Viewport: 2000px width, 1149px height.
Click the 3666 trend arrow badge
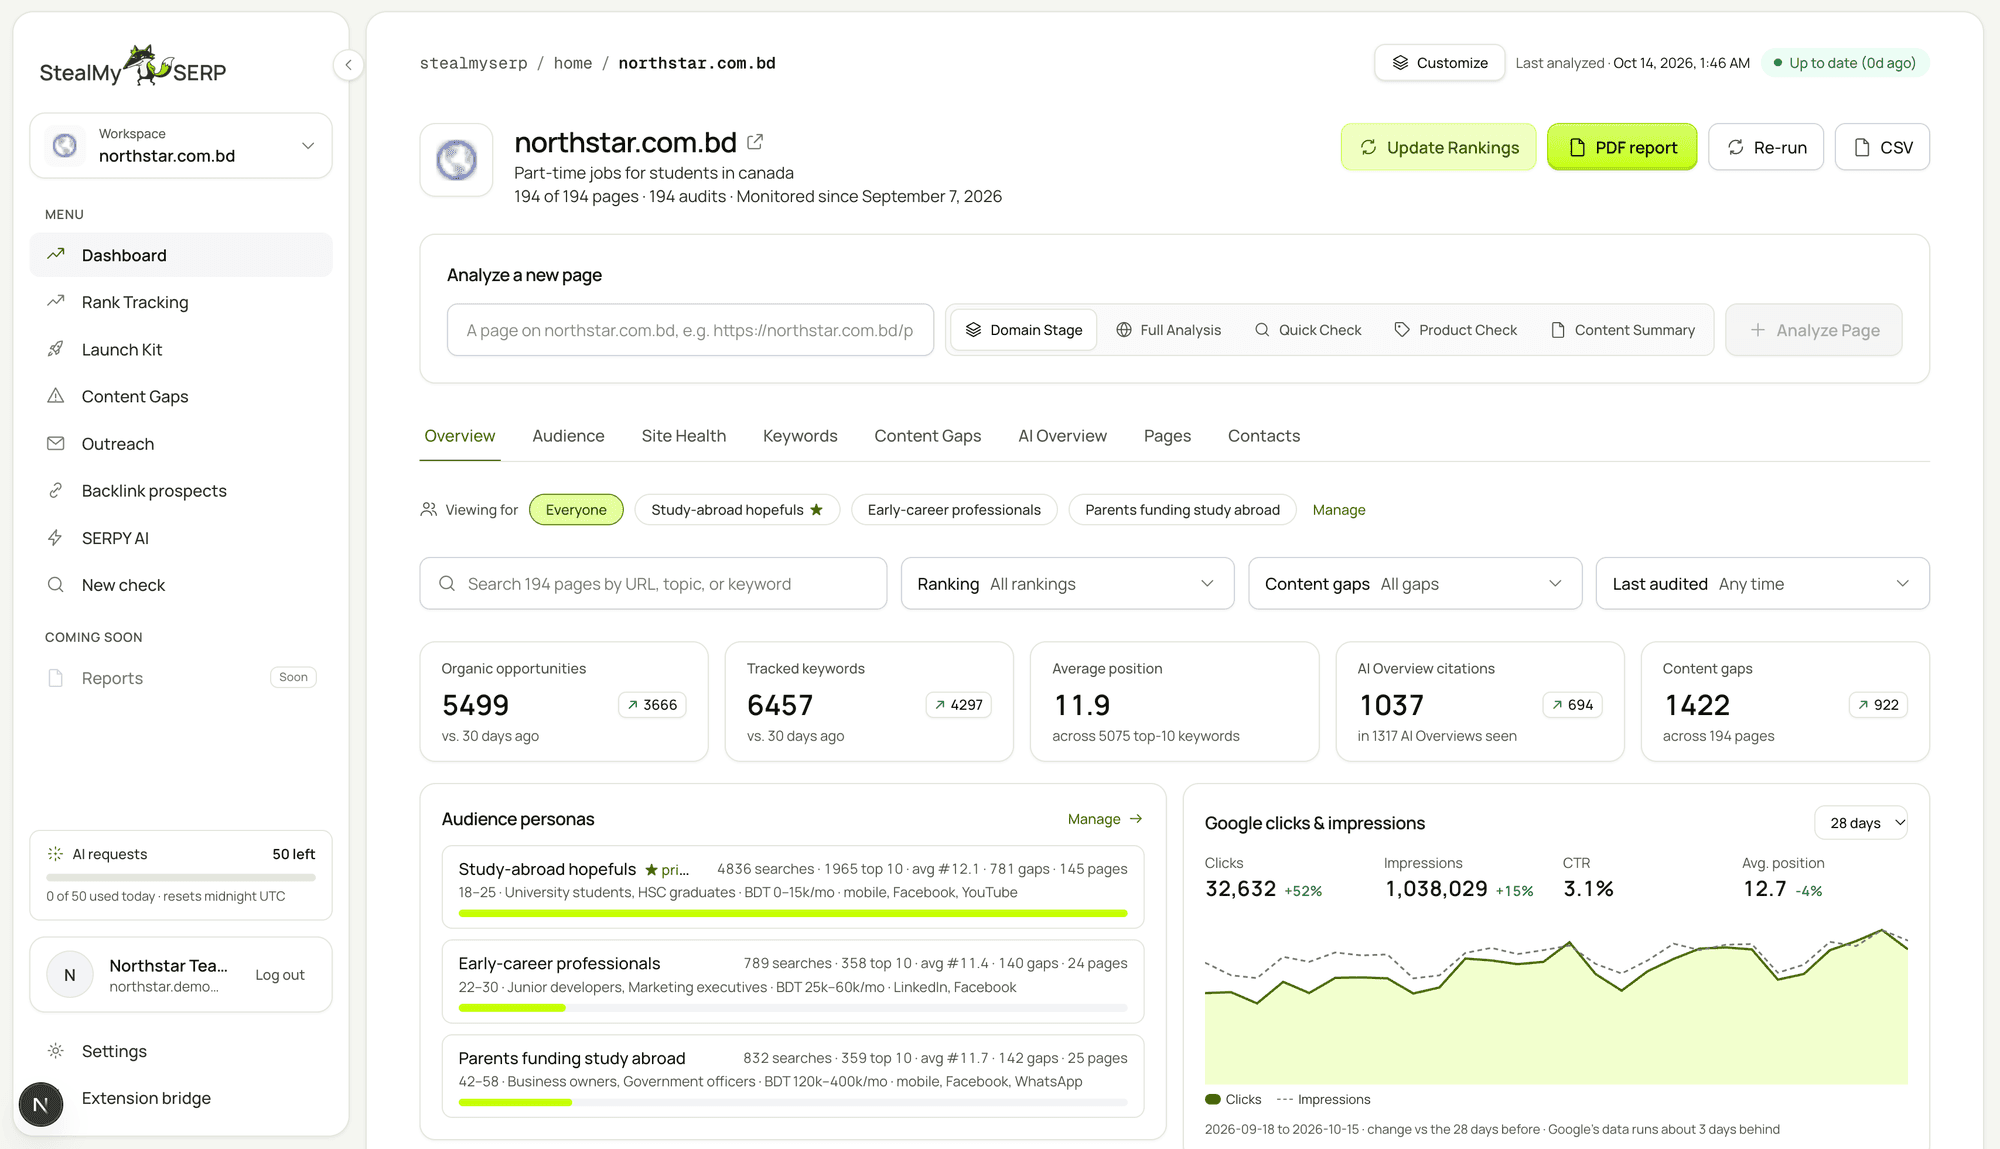(x=652, y=705)
